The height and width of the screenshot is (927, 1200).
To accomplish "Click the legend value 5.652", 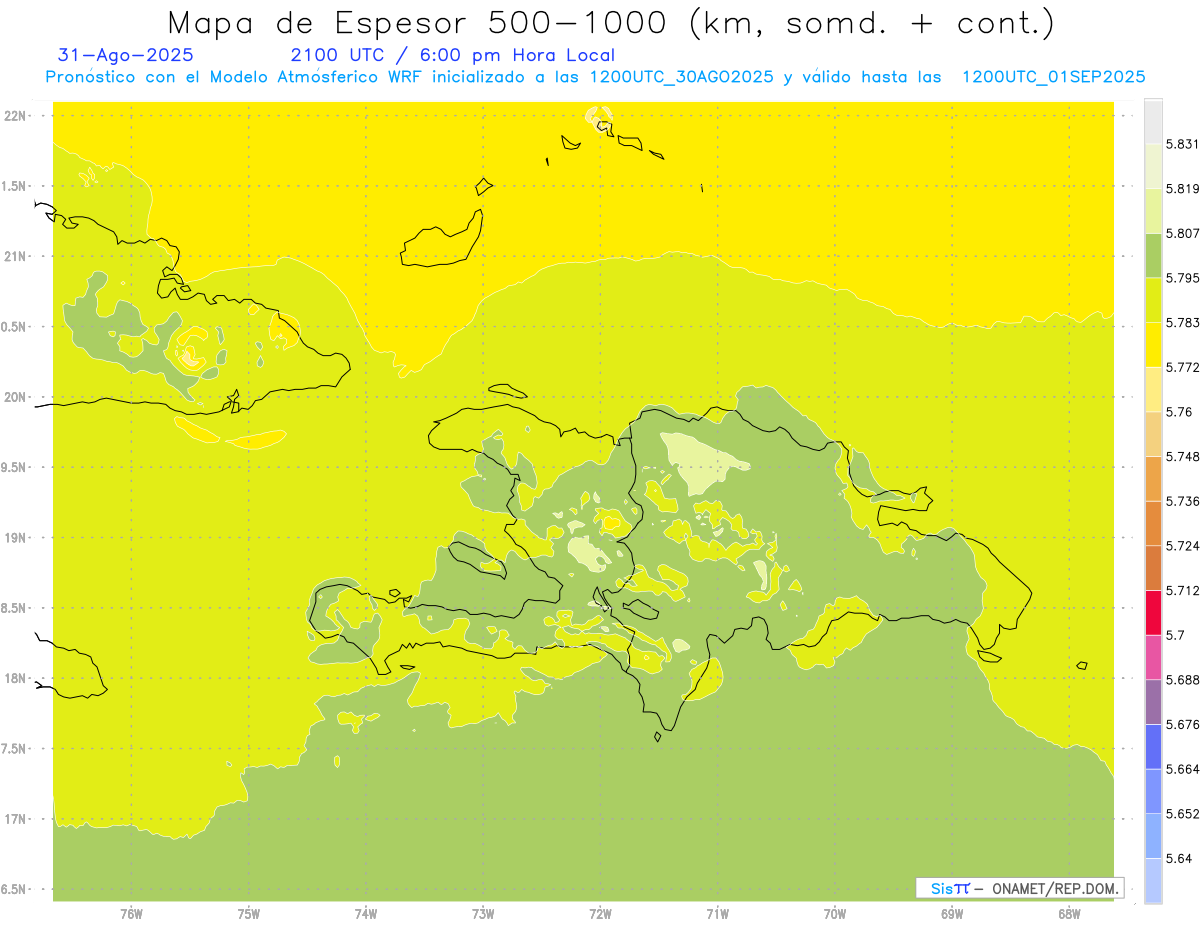I will tap(1184, 814).
